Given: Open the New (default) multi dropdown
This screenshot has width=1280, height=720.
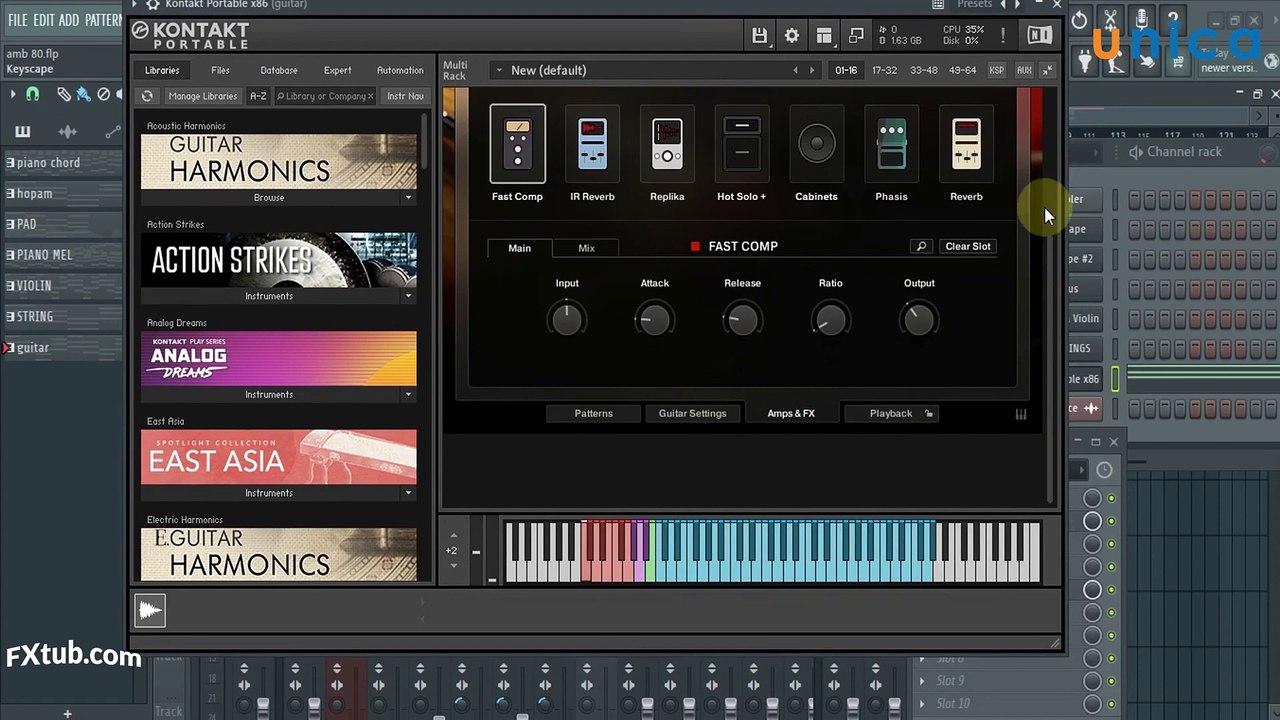Looking at the screenshot, I should click(x=498, y=70).
